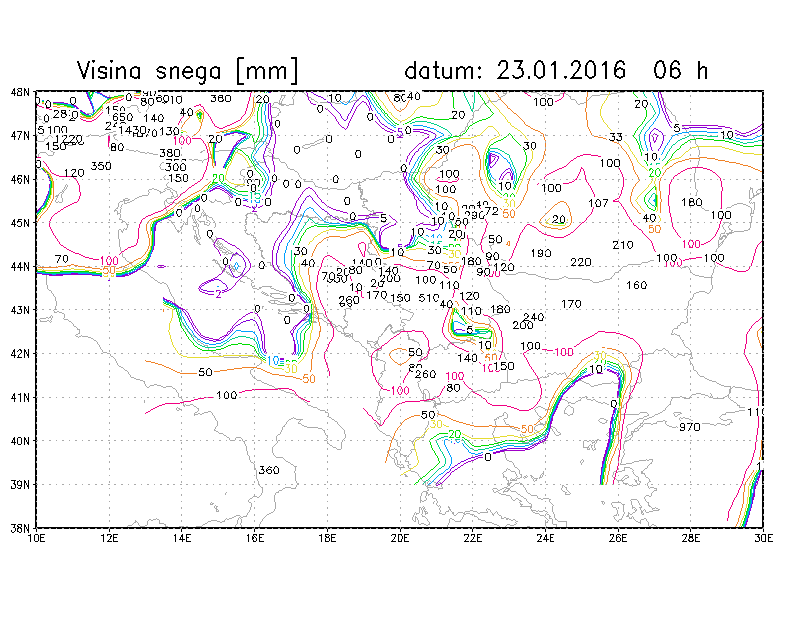Click the '39N' latitude axis label
This screenshot has width=800, height=618.
(x=20, y=484)
